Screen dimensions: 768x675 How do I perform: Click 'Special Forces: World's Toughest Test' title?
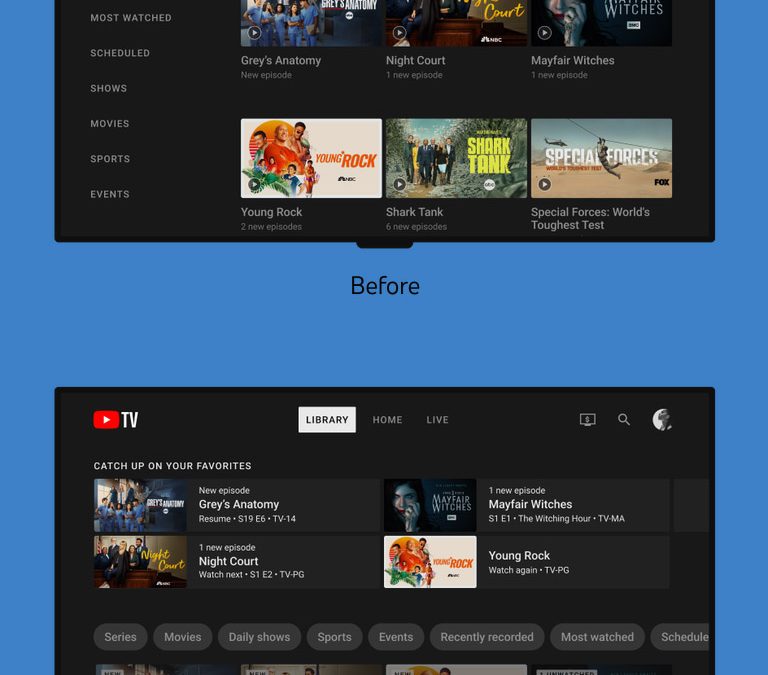click(x=590, y=218)
